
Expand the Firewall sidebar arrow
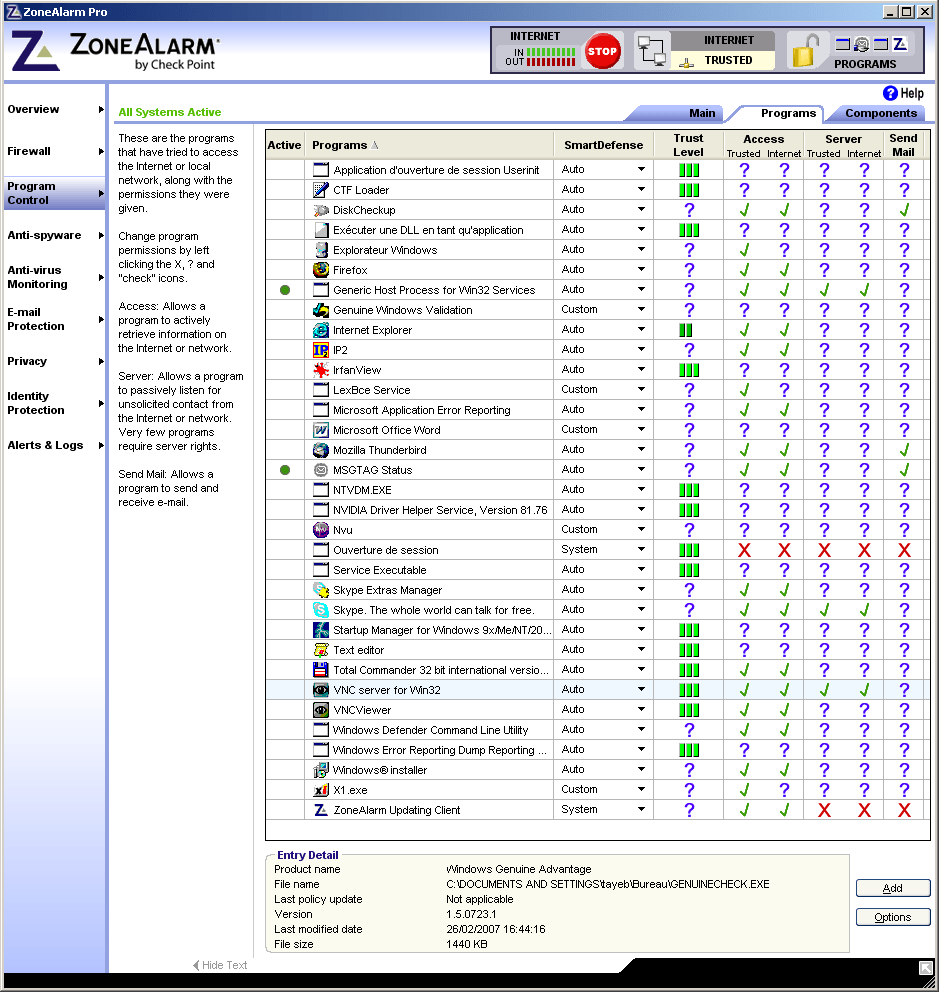101,151
